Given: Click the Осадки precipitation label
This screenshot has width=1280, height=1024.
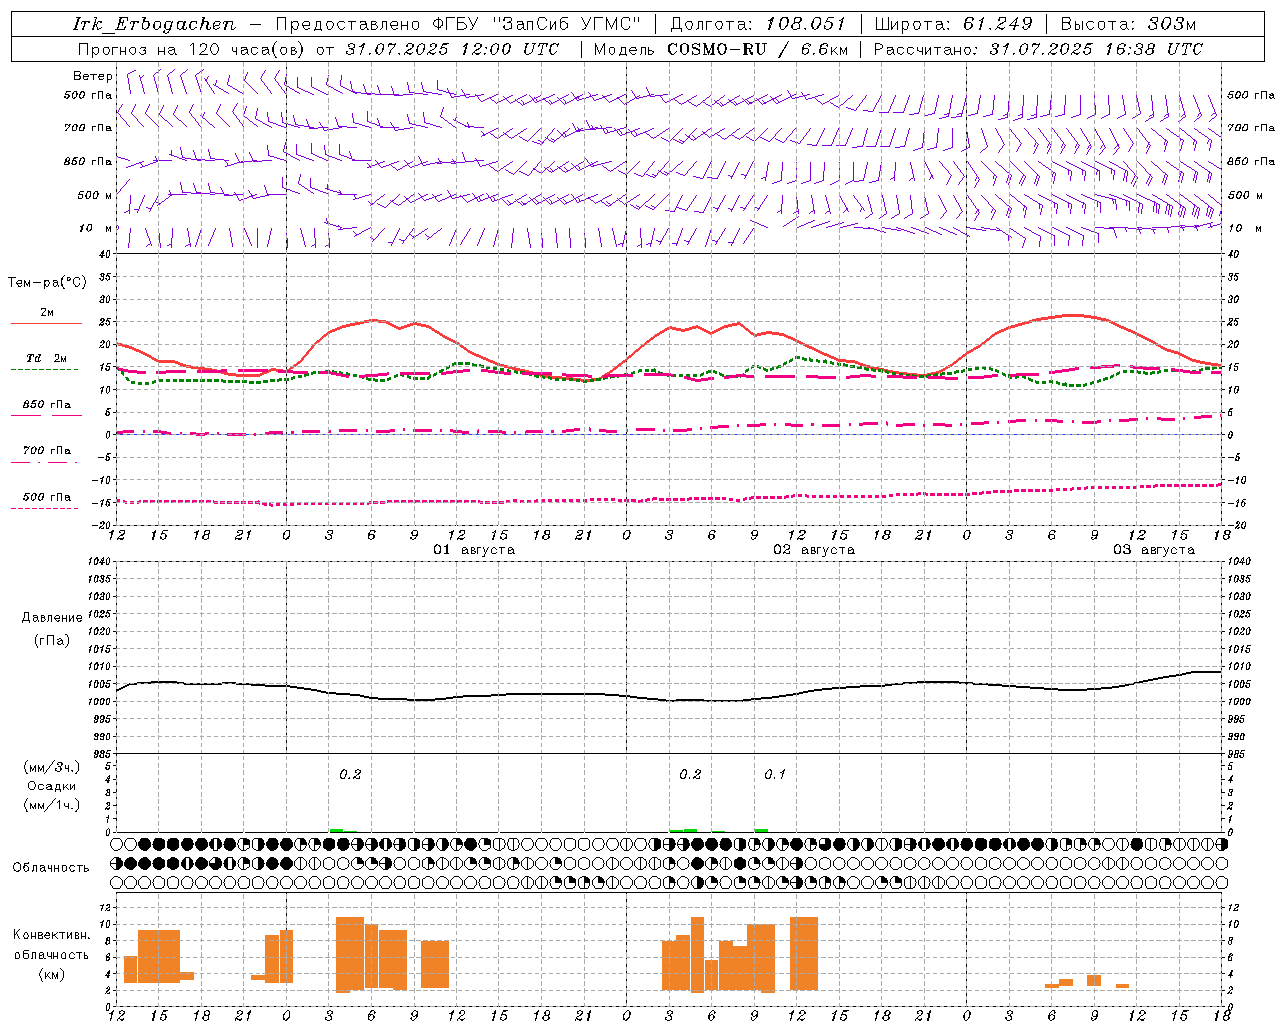Looking at the screenshot, I should 52,786.
